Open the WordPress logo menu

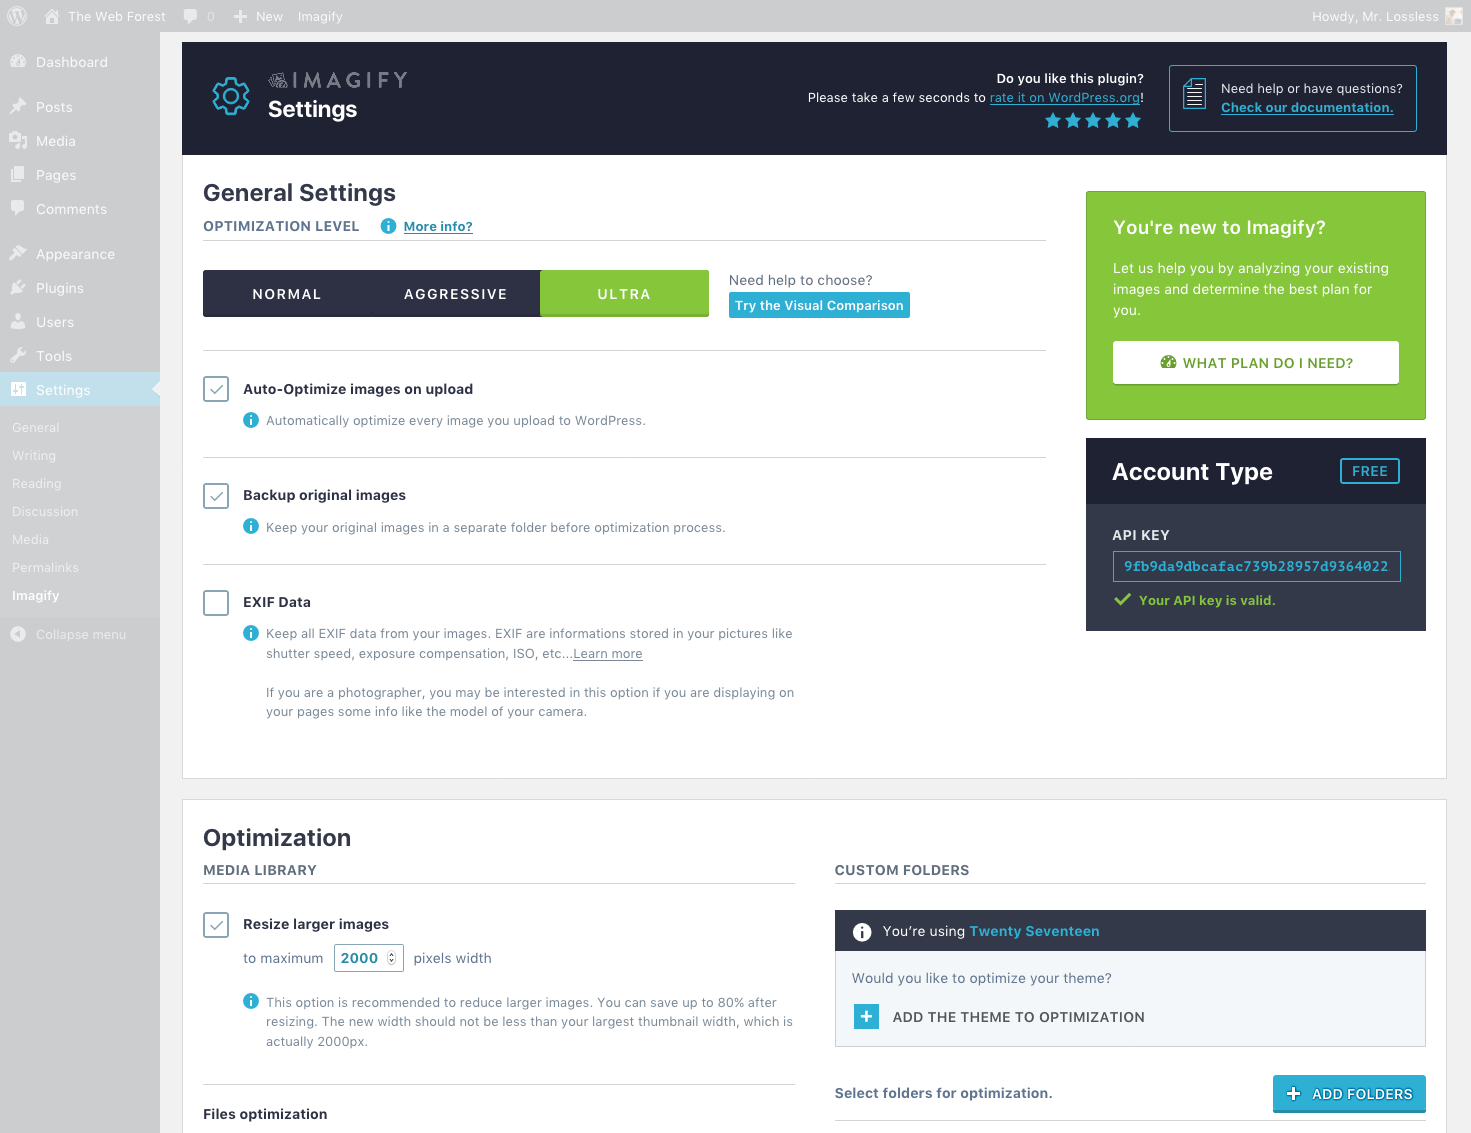(17, 16)
